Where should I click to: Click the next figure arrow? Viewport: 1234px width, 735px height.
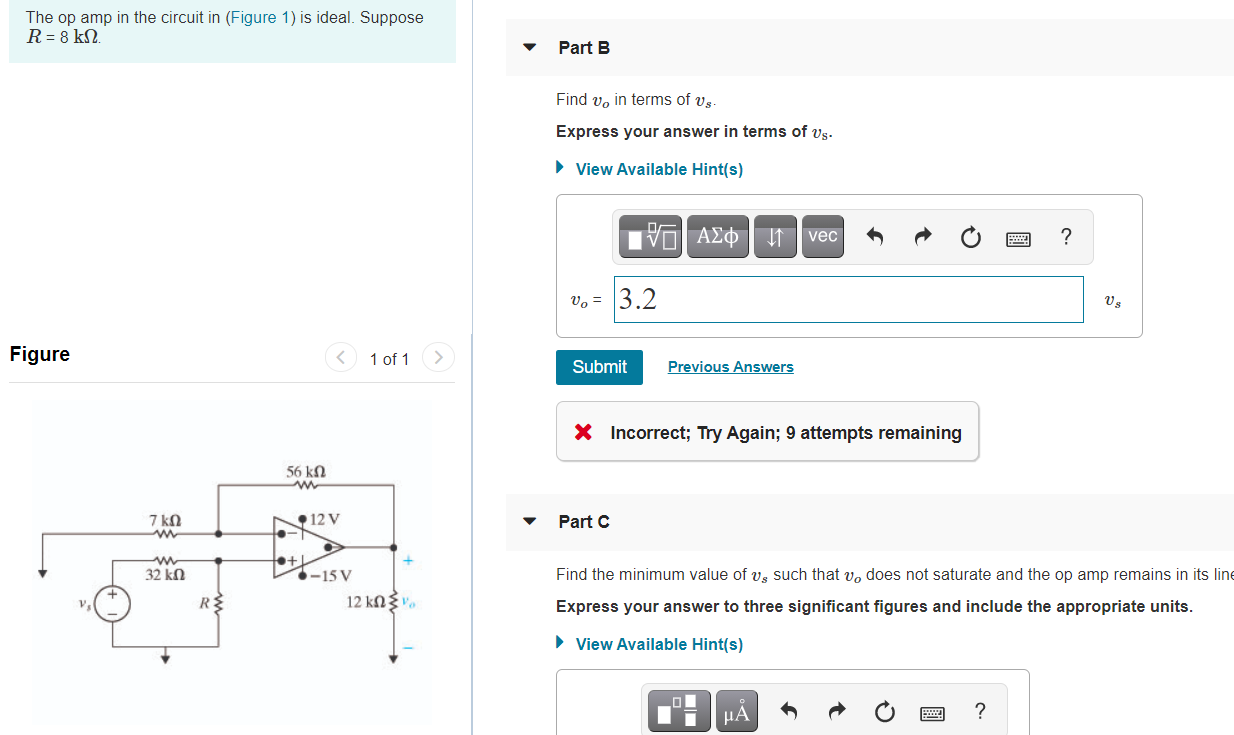(x=438, y=357)
